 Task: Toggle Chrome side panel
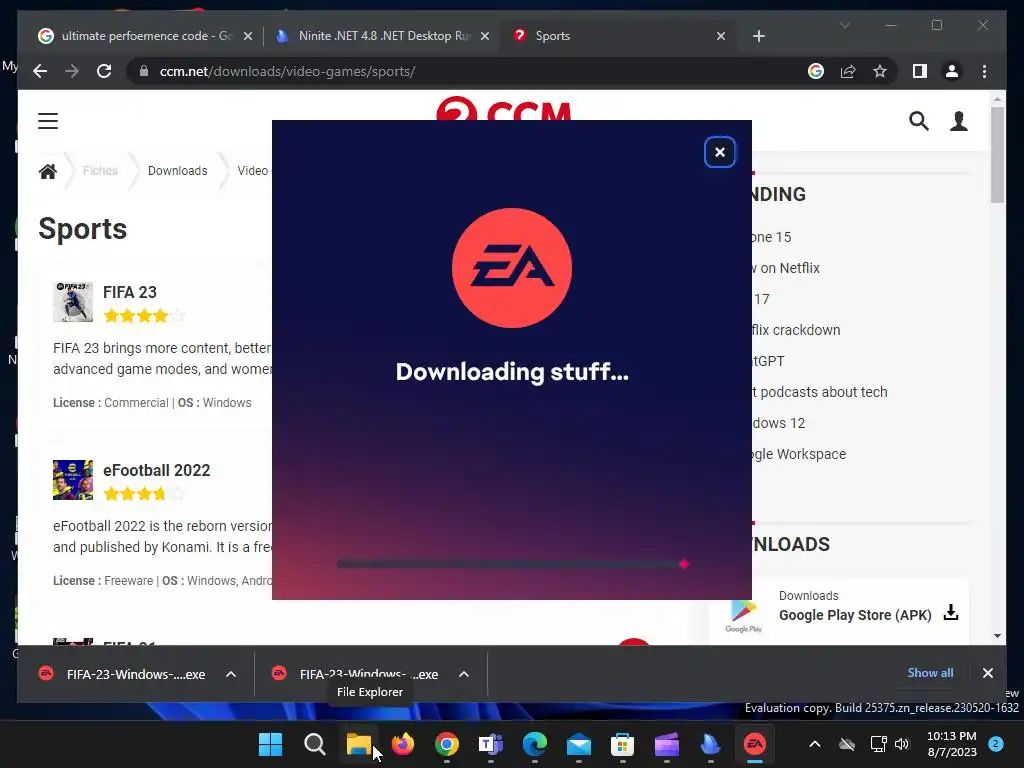(x=920, y=71)
